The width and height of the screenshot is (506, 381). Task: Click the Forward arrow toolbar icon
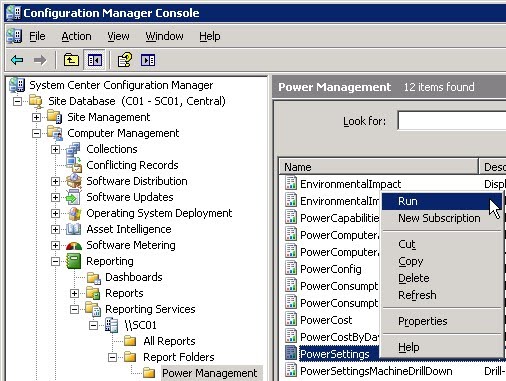(x=40, y=60)
